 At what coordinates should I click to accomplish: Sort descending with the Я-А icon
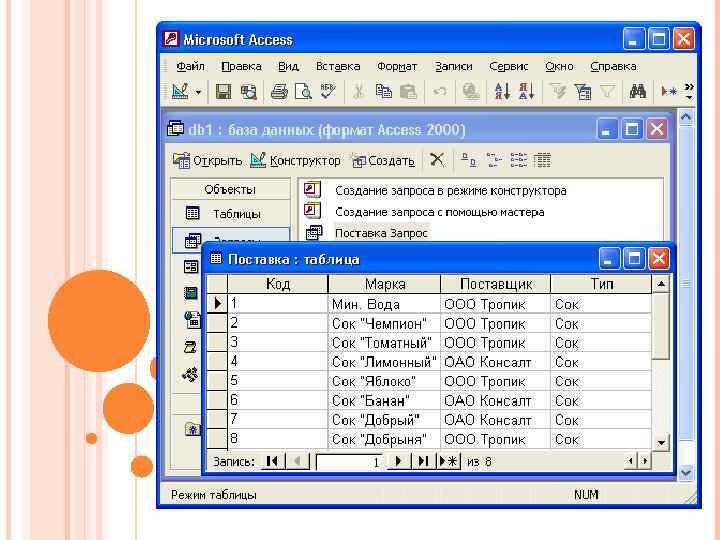(526, 91)
